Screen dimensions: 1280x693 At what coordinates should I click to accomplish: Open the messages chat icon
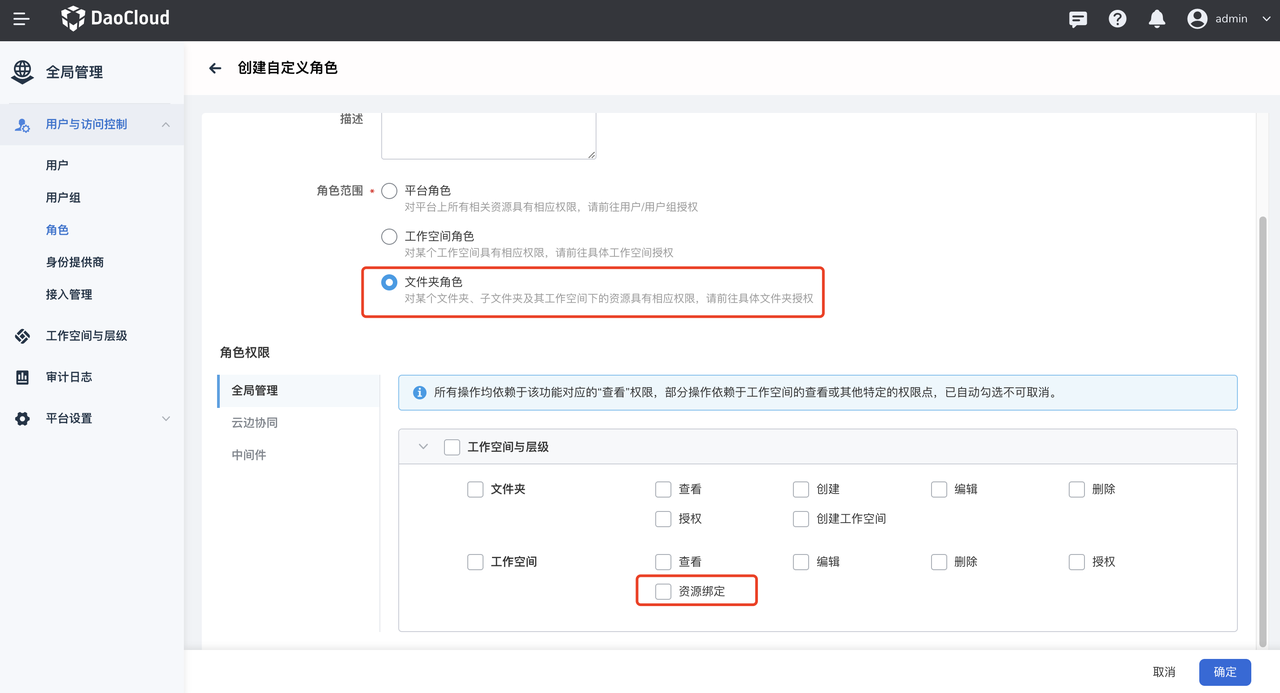[x=1078, y=19]
